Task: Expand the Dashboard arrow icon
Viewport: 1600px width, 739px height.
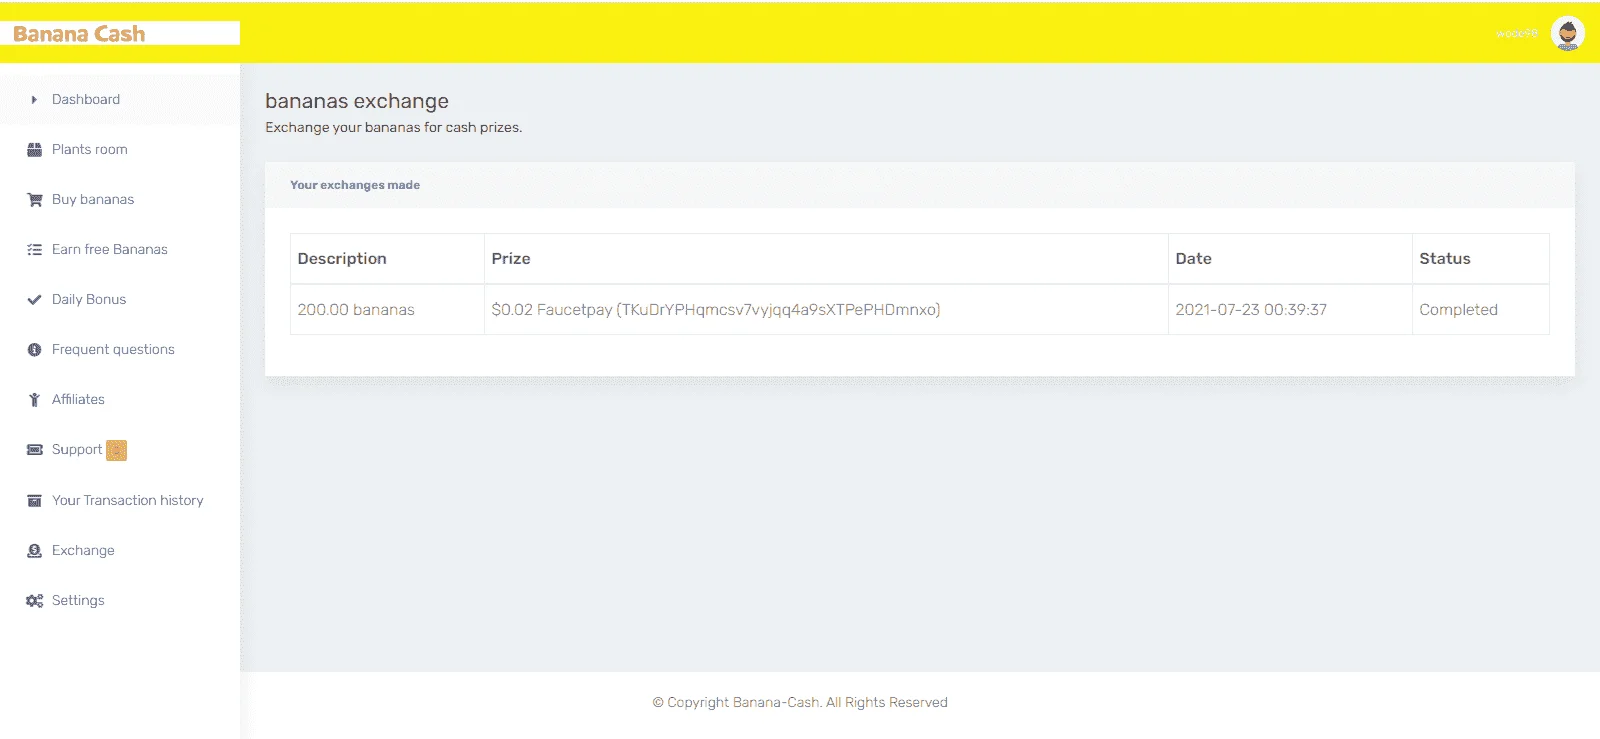Action: [34, 100]
